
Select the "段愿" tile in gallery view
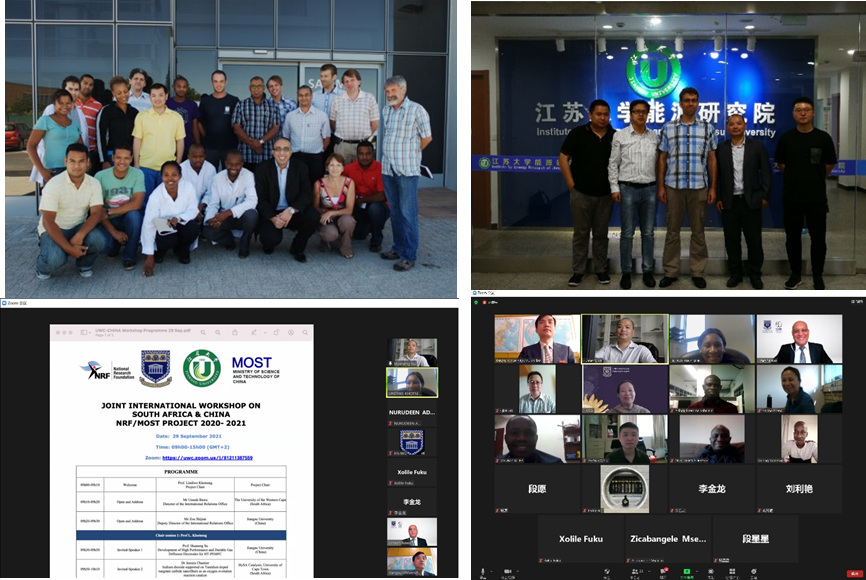pyautogui.click(x=537, y=488)
